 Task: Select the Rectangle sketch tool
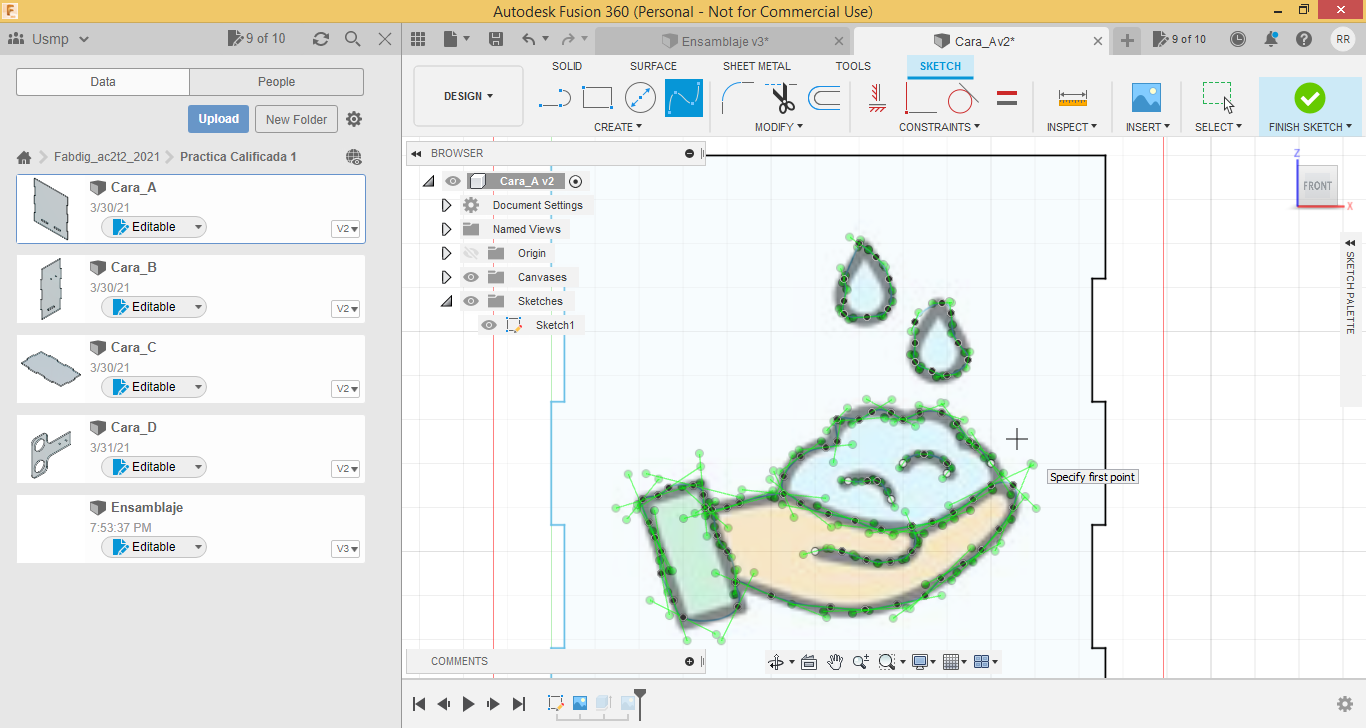pos(597,98)
